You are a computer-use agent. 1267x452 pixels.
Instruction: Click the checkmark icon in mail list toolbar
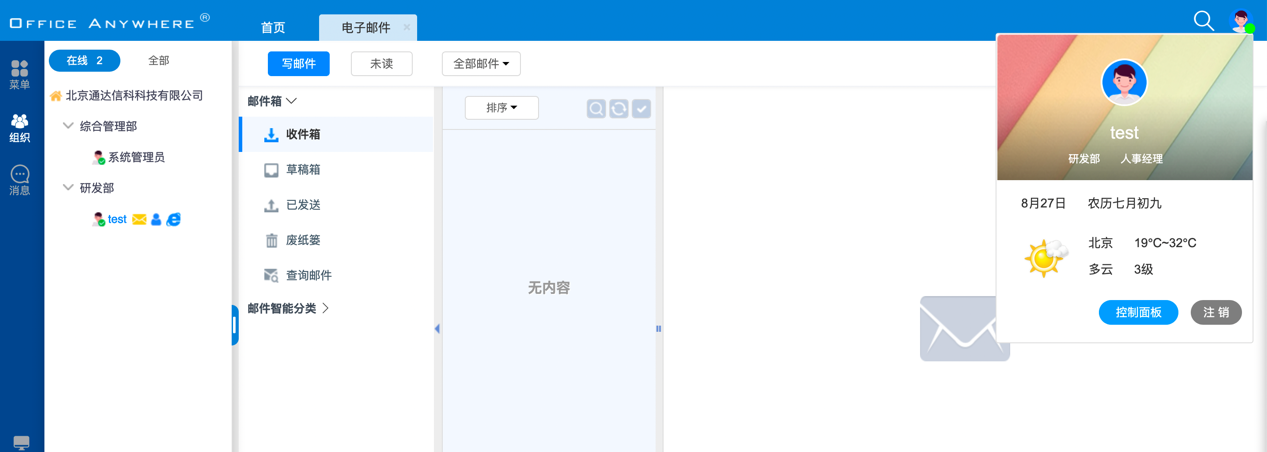pyautogui.click(x=642, y=108)
